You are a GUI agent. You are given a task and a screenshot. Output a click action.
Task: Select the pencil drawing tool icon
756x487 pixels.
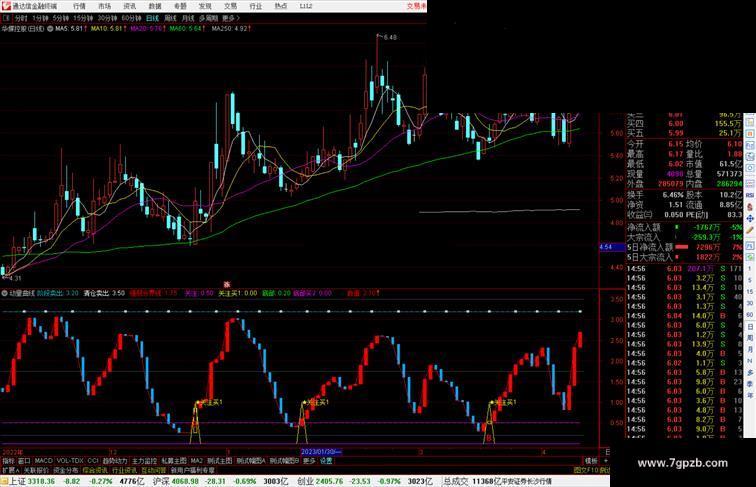(x=750, y=230)
